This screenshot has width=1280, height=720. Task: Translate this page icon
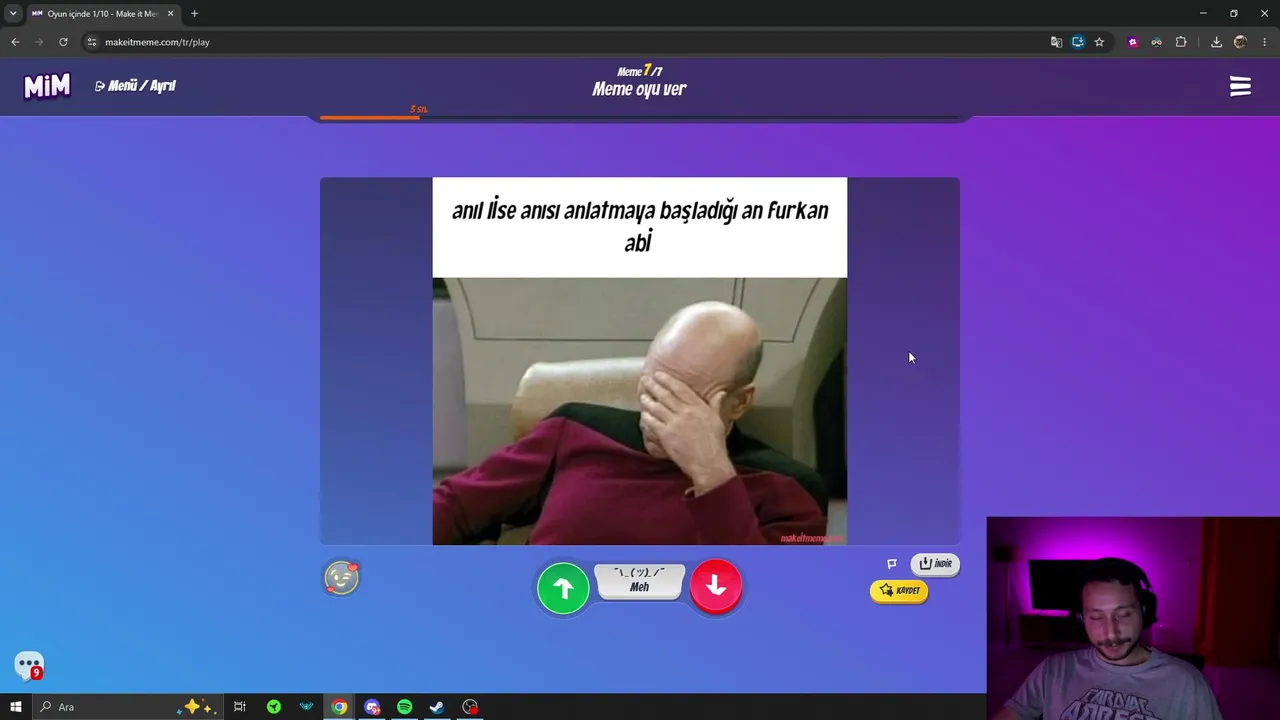(1056, 42)
